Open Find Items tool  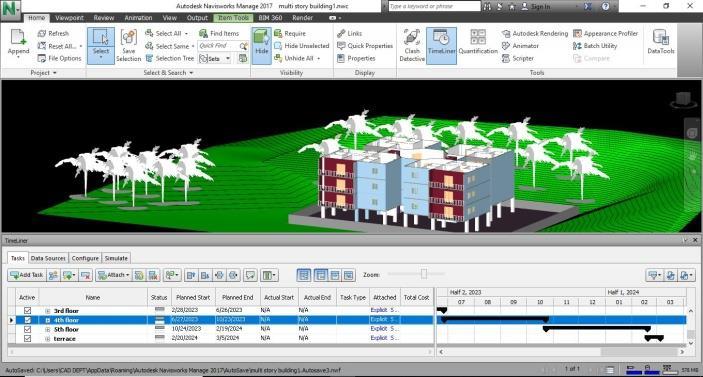pyautogui.click(x=219, y=34)
